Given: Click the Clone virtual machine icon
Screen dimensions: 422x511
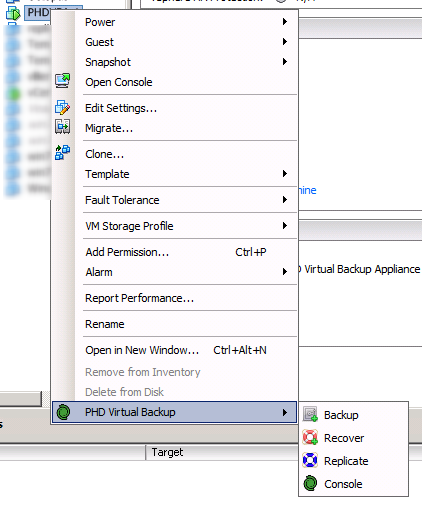Looking at the screenshot, I should pyautogui.click(x=62, y=152).
